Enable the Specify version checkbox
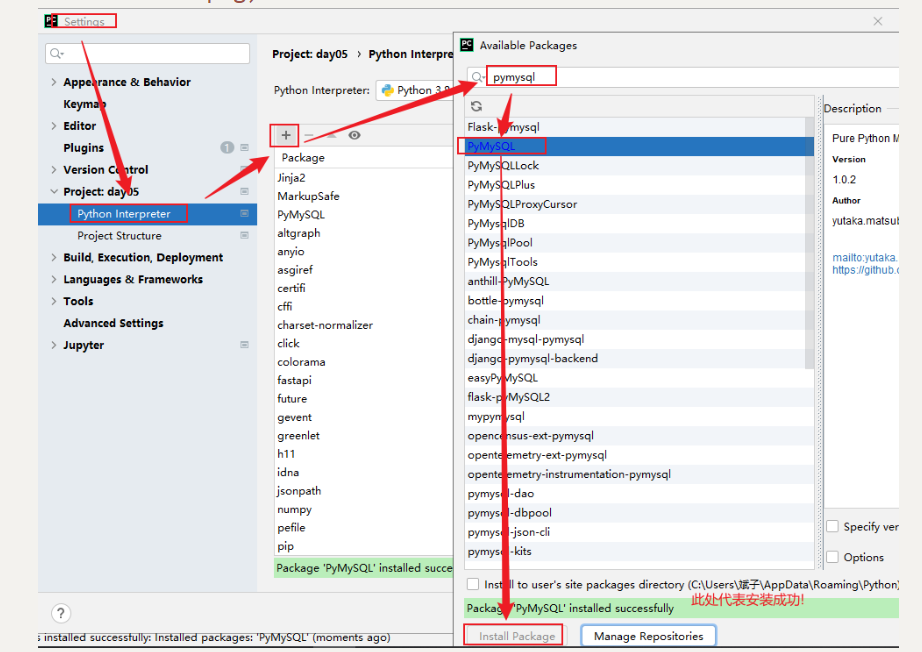 832,526
